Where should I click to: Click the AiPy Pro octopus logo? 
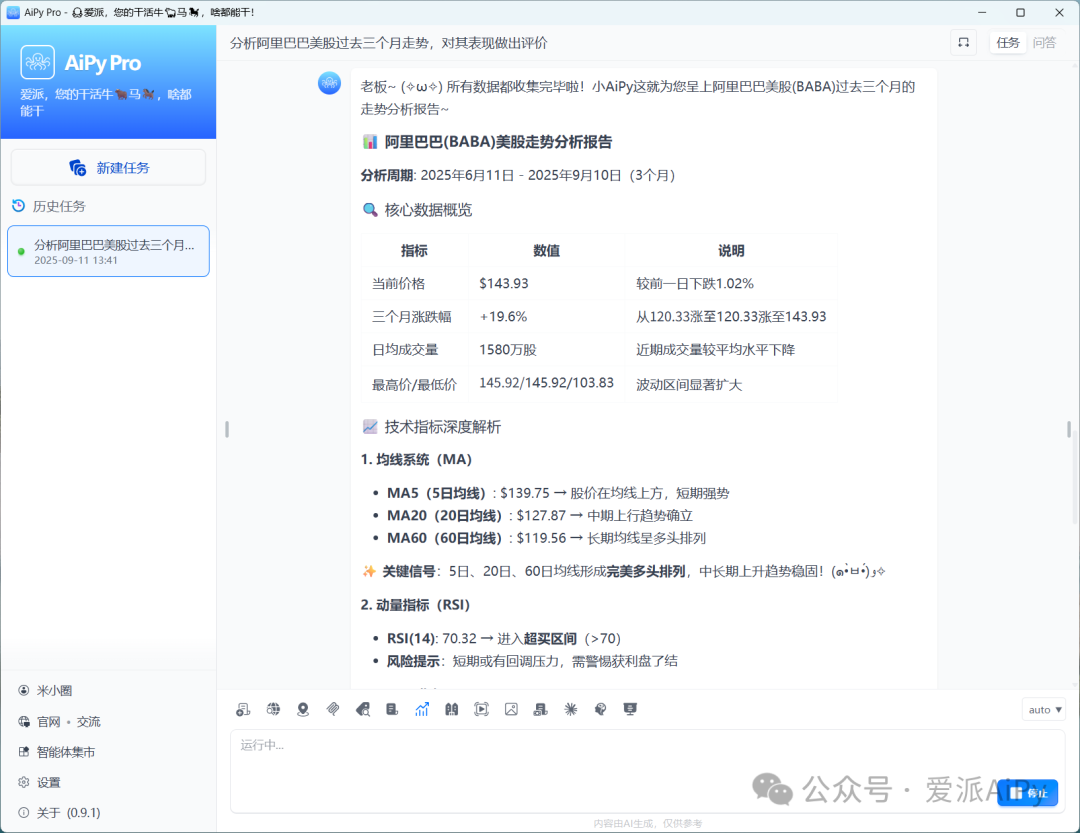tap(37, 62)
